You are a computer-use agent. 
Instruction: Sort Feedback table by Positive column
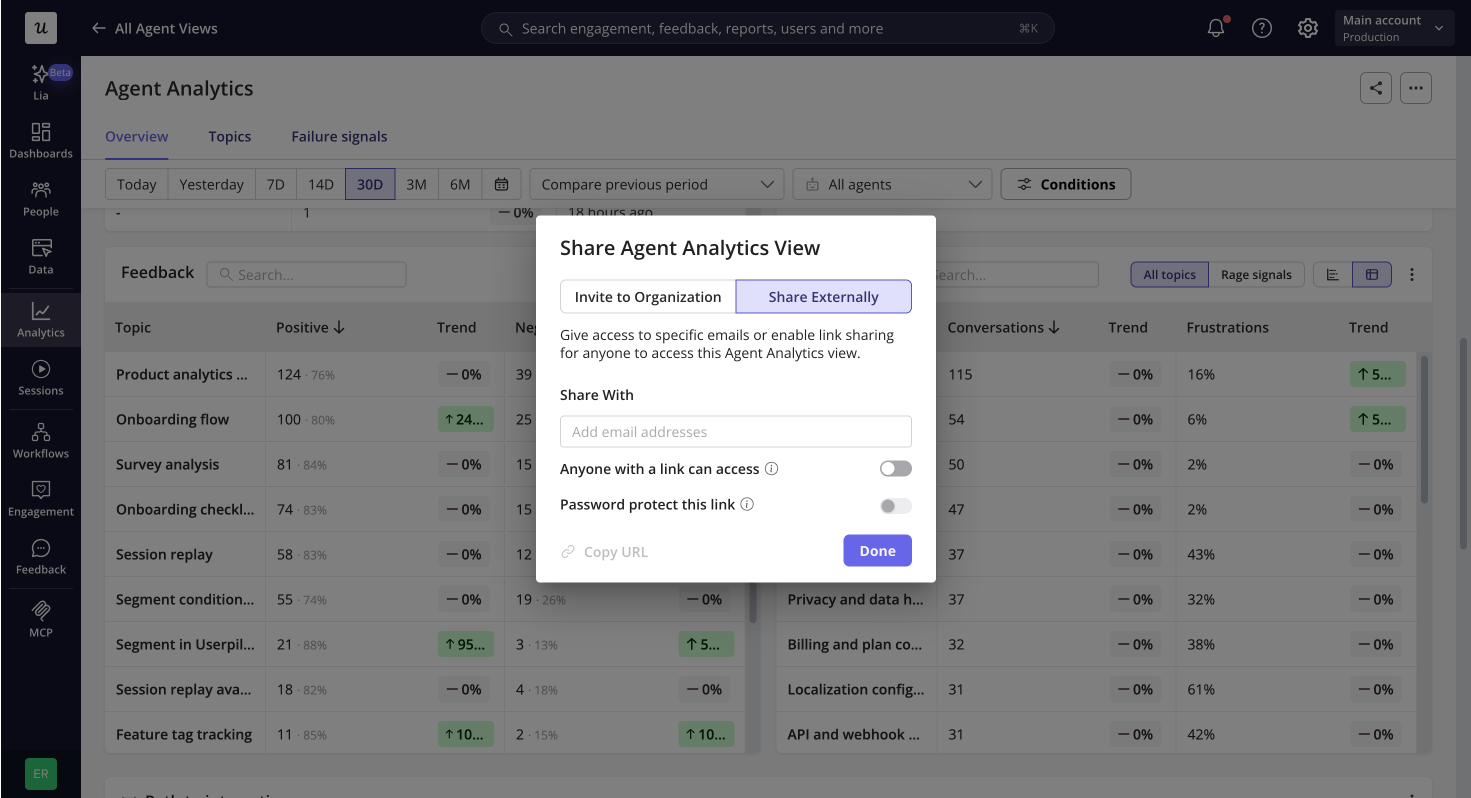coord(310,327)
